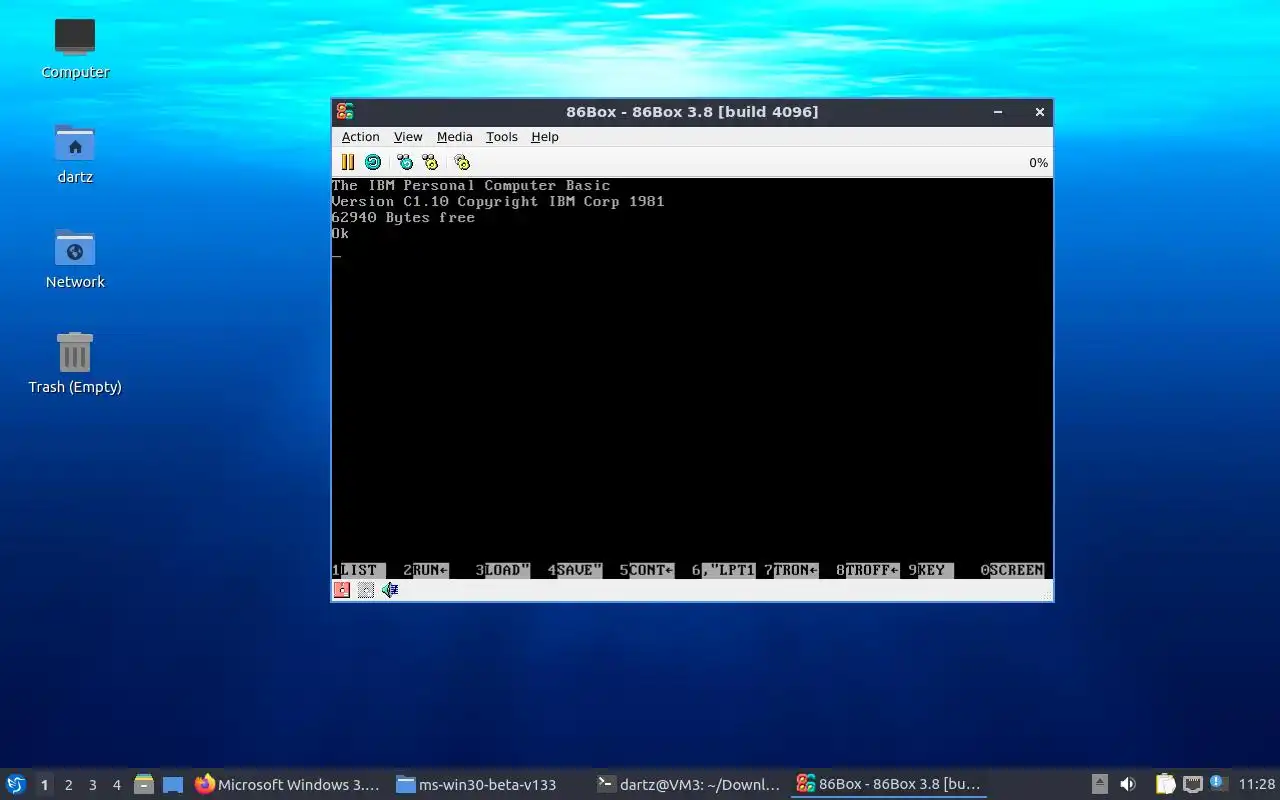Click the second status bar drive icon
Image resolution: width=1280 pixels, height=800 pixels.
pyautogui.click(x=366, y=590)
